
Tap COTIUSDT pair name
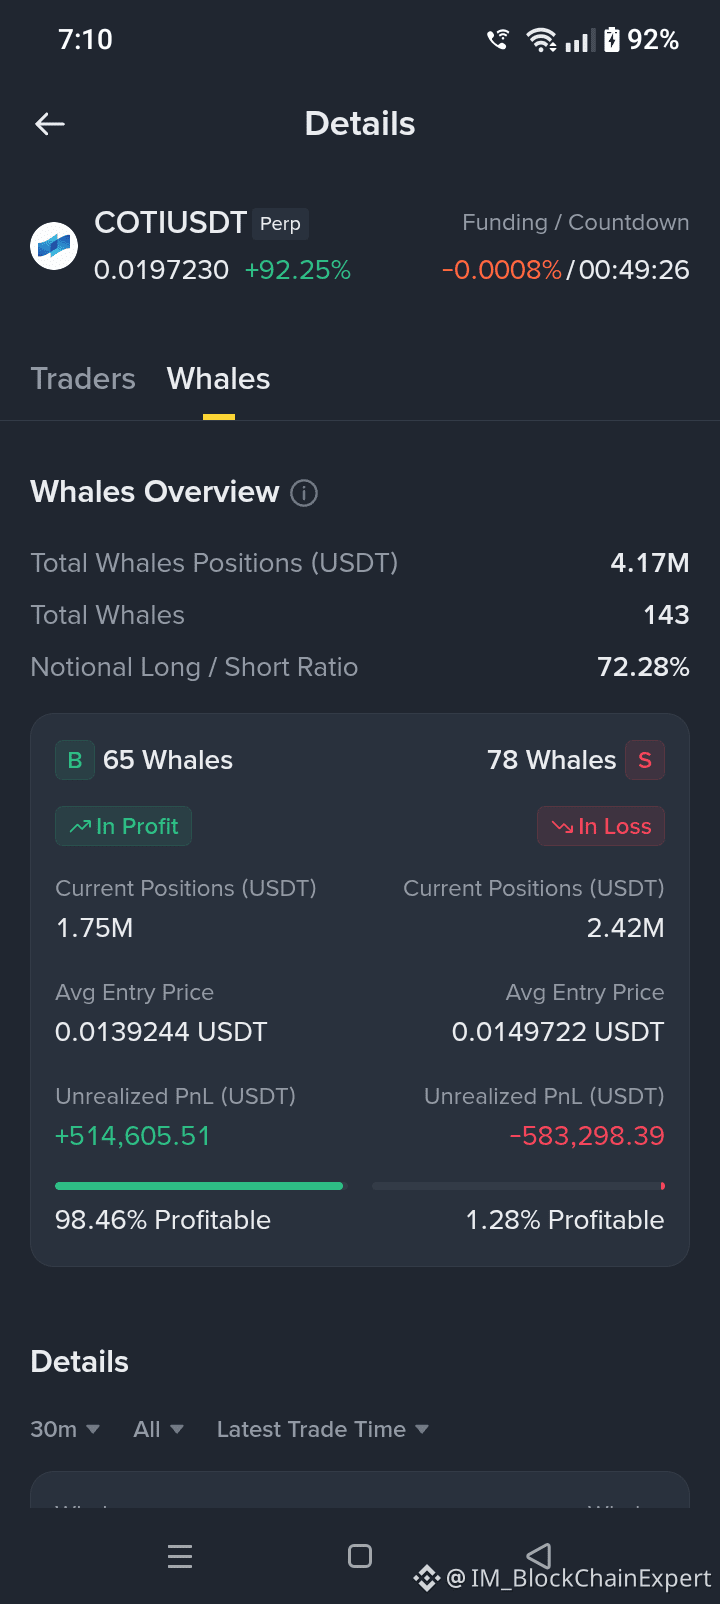[170, 223]
